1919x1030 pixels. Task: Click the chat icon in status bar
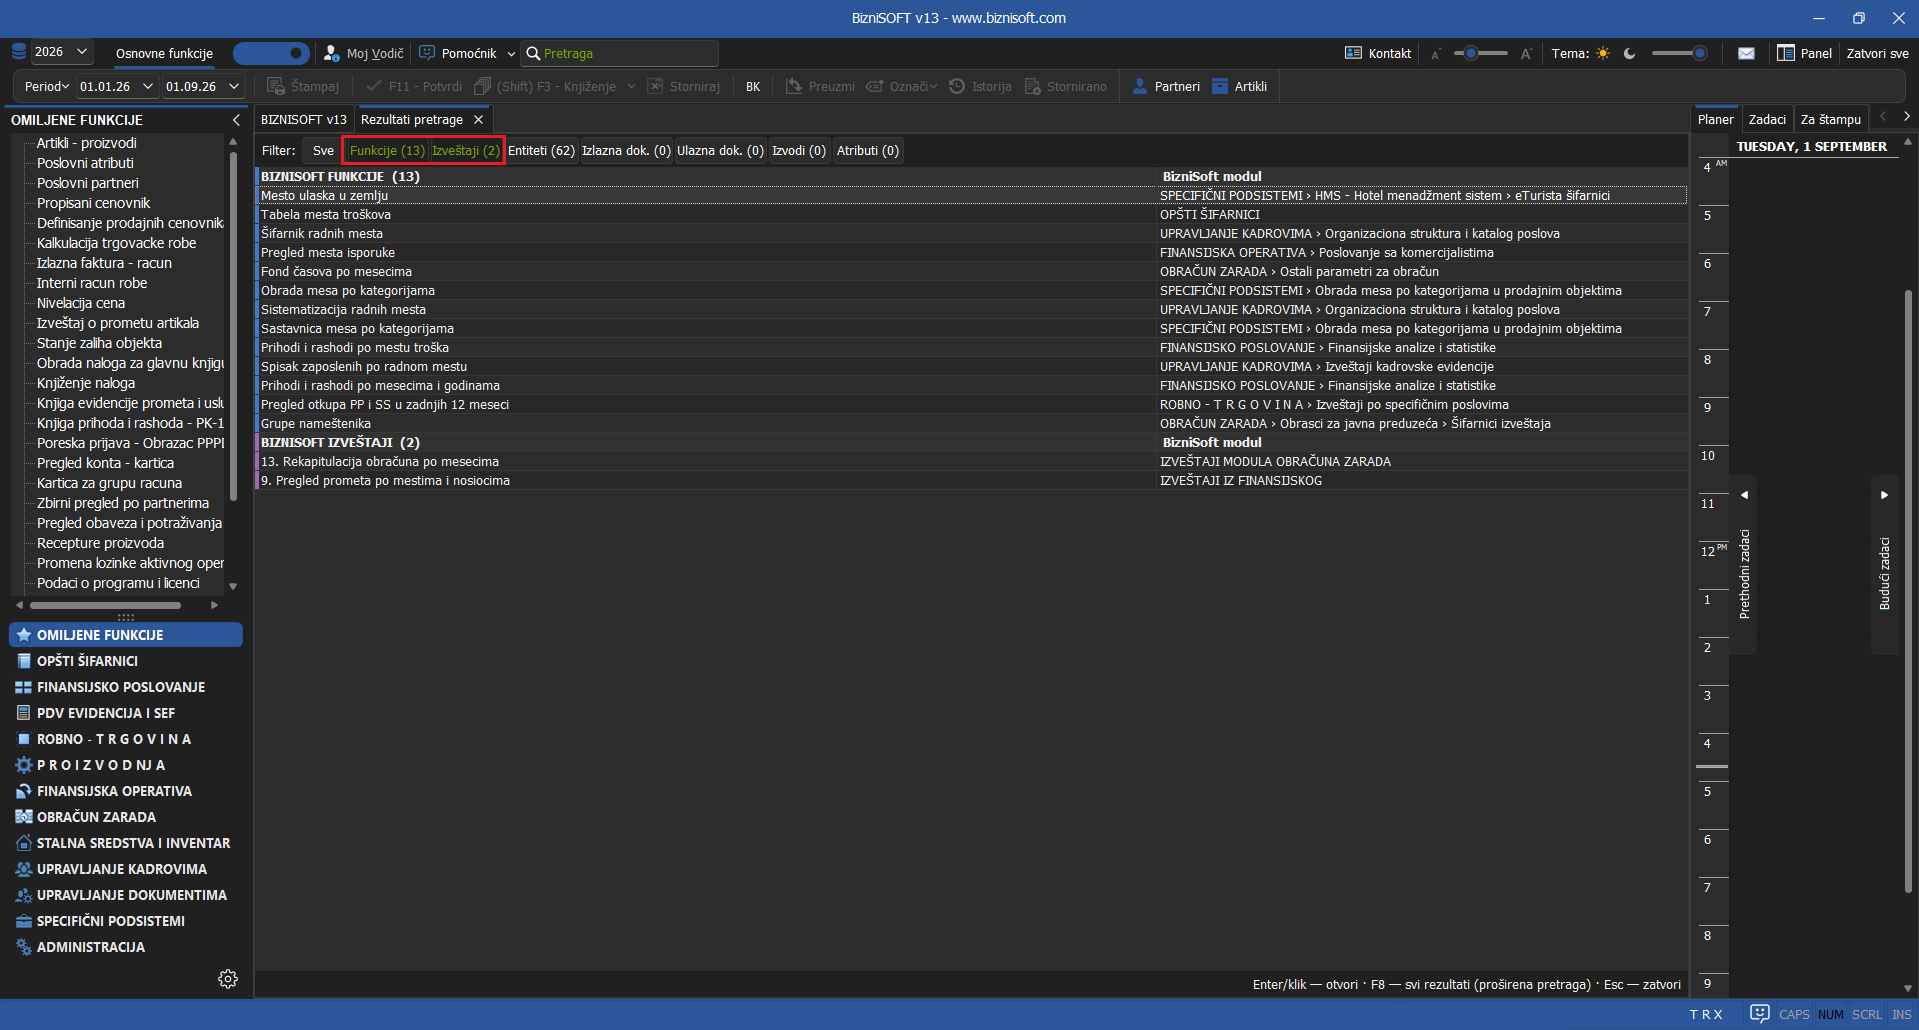click(1760, 1014)
